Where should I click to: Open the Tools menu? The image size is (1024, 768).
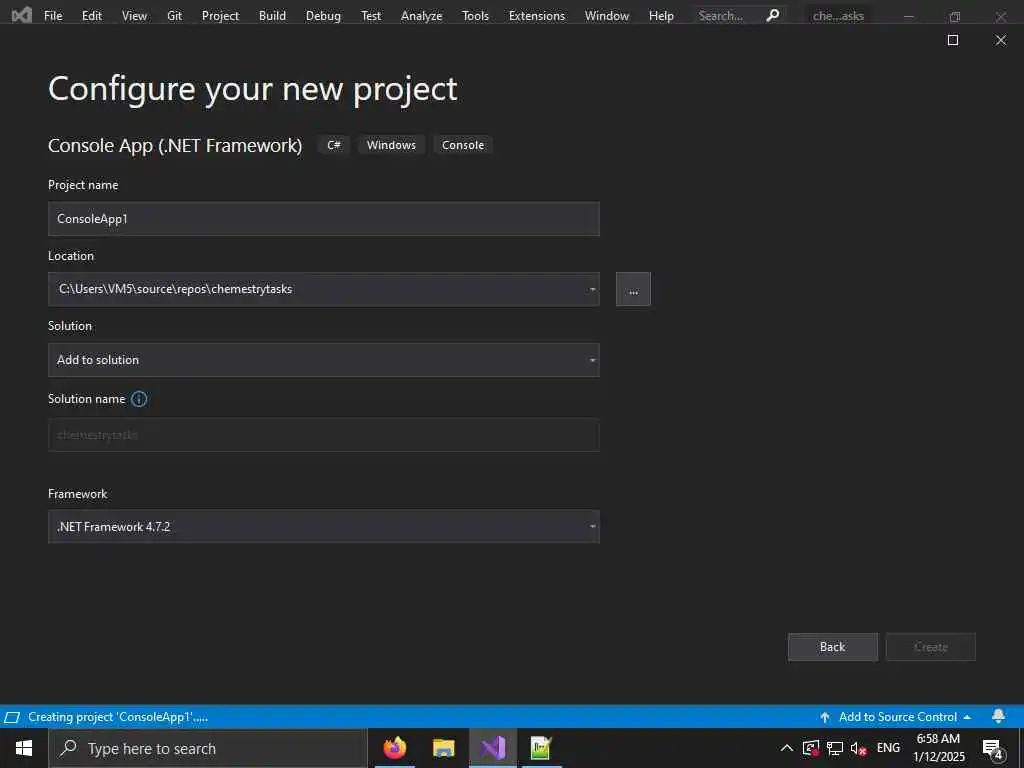pos(475,16)
